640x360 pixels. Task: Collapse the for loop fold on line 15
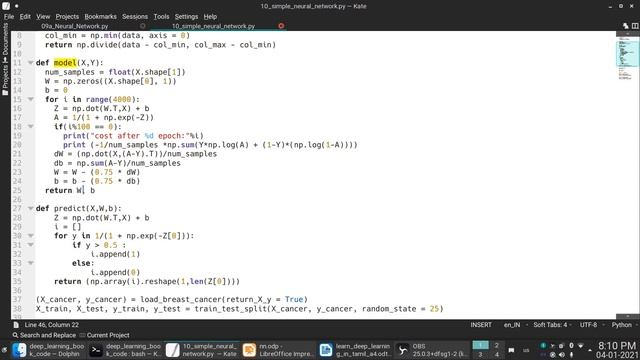tap(31, 99)
